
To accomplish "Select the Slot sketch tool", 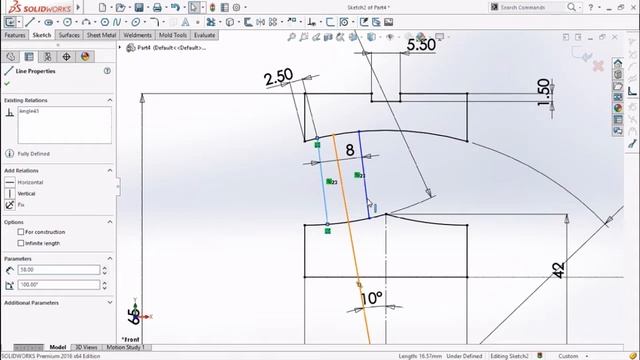I will click(49, 22).
